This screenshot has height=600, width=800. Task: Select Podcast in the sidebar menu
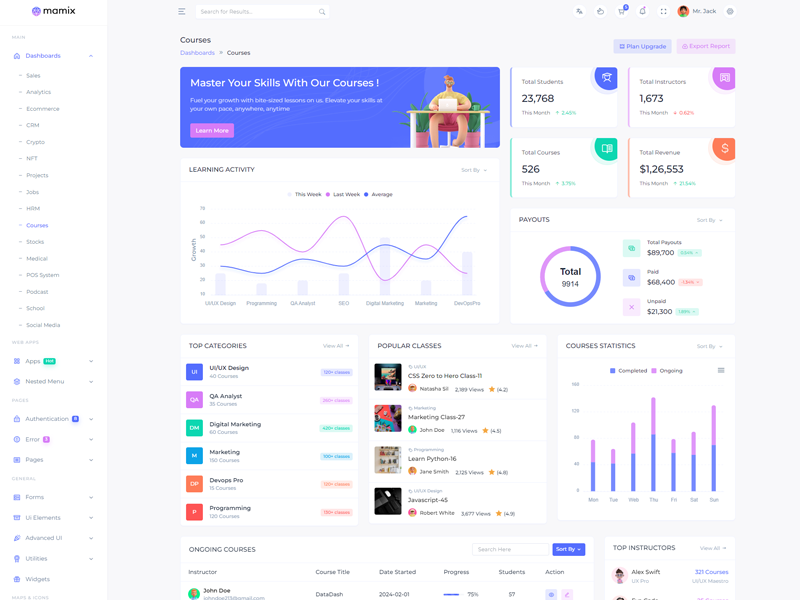tap(37, 292)
